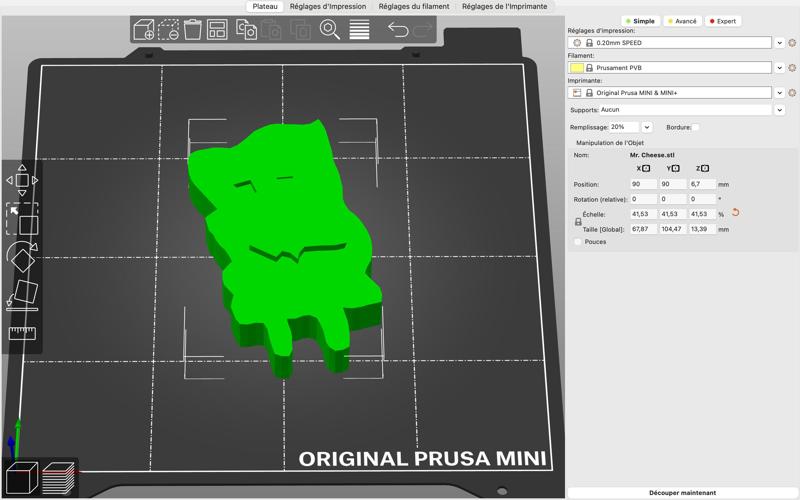Open the Supports Aucun dropdown
Image resolution: width=800 pixels, height=500 pixels.
(779, 110)
